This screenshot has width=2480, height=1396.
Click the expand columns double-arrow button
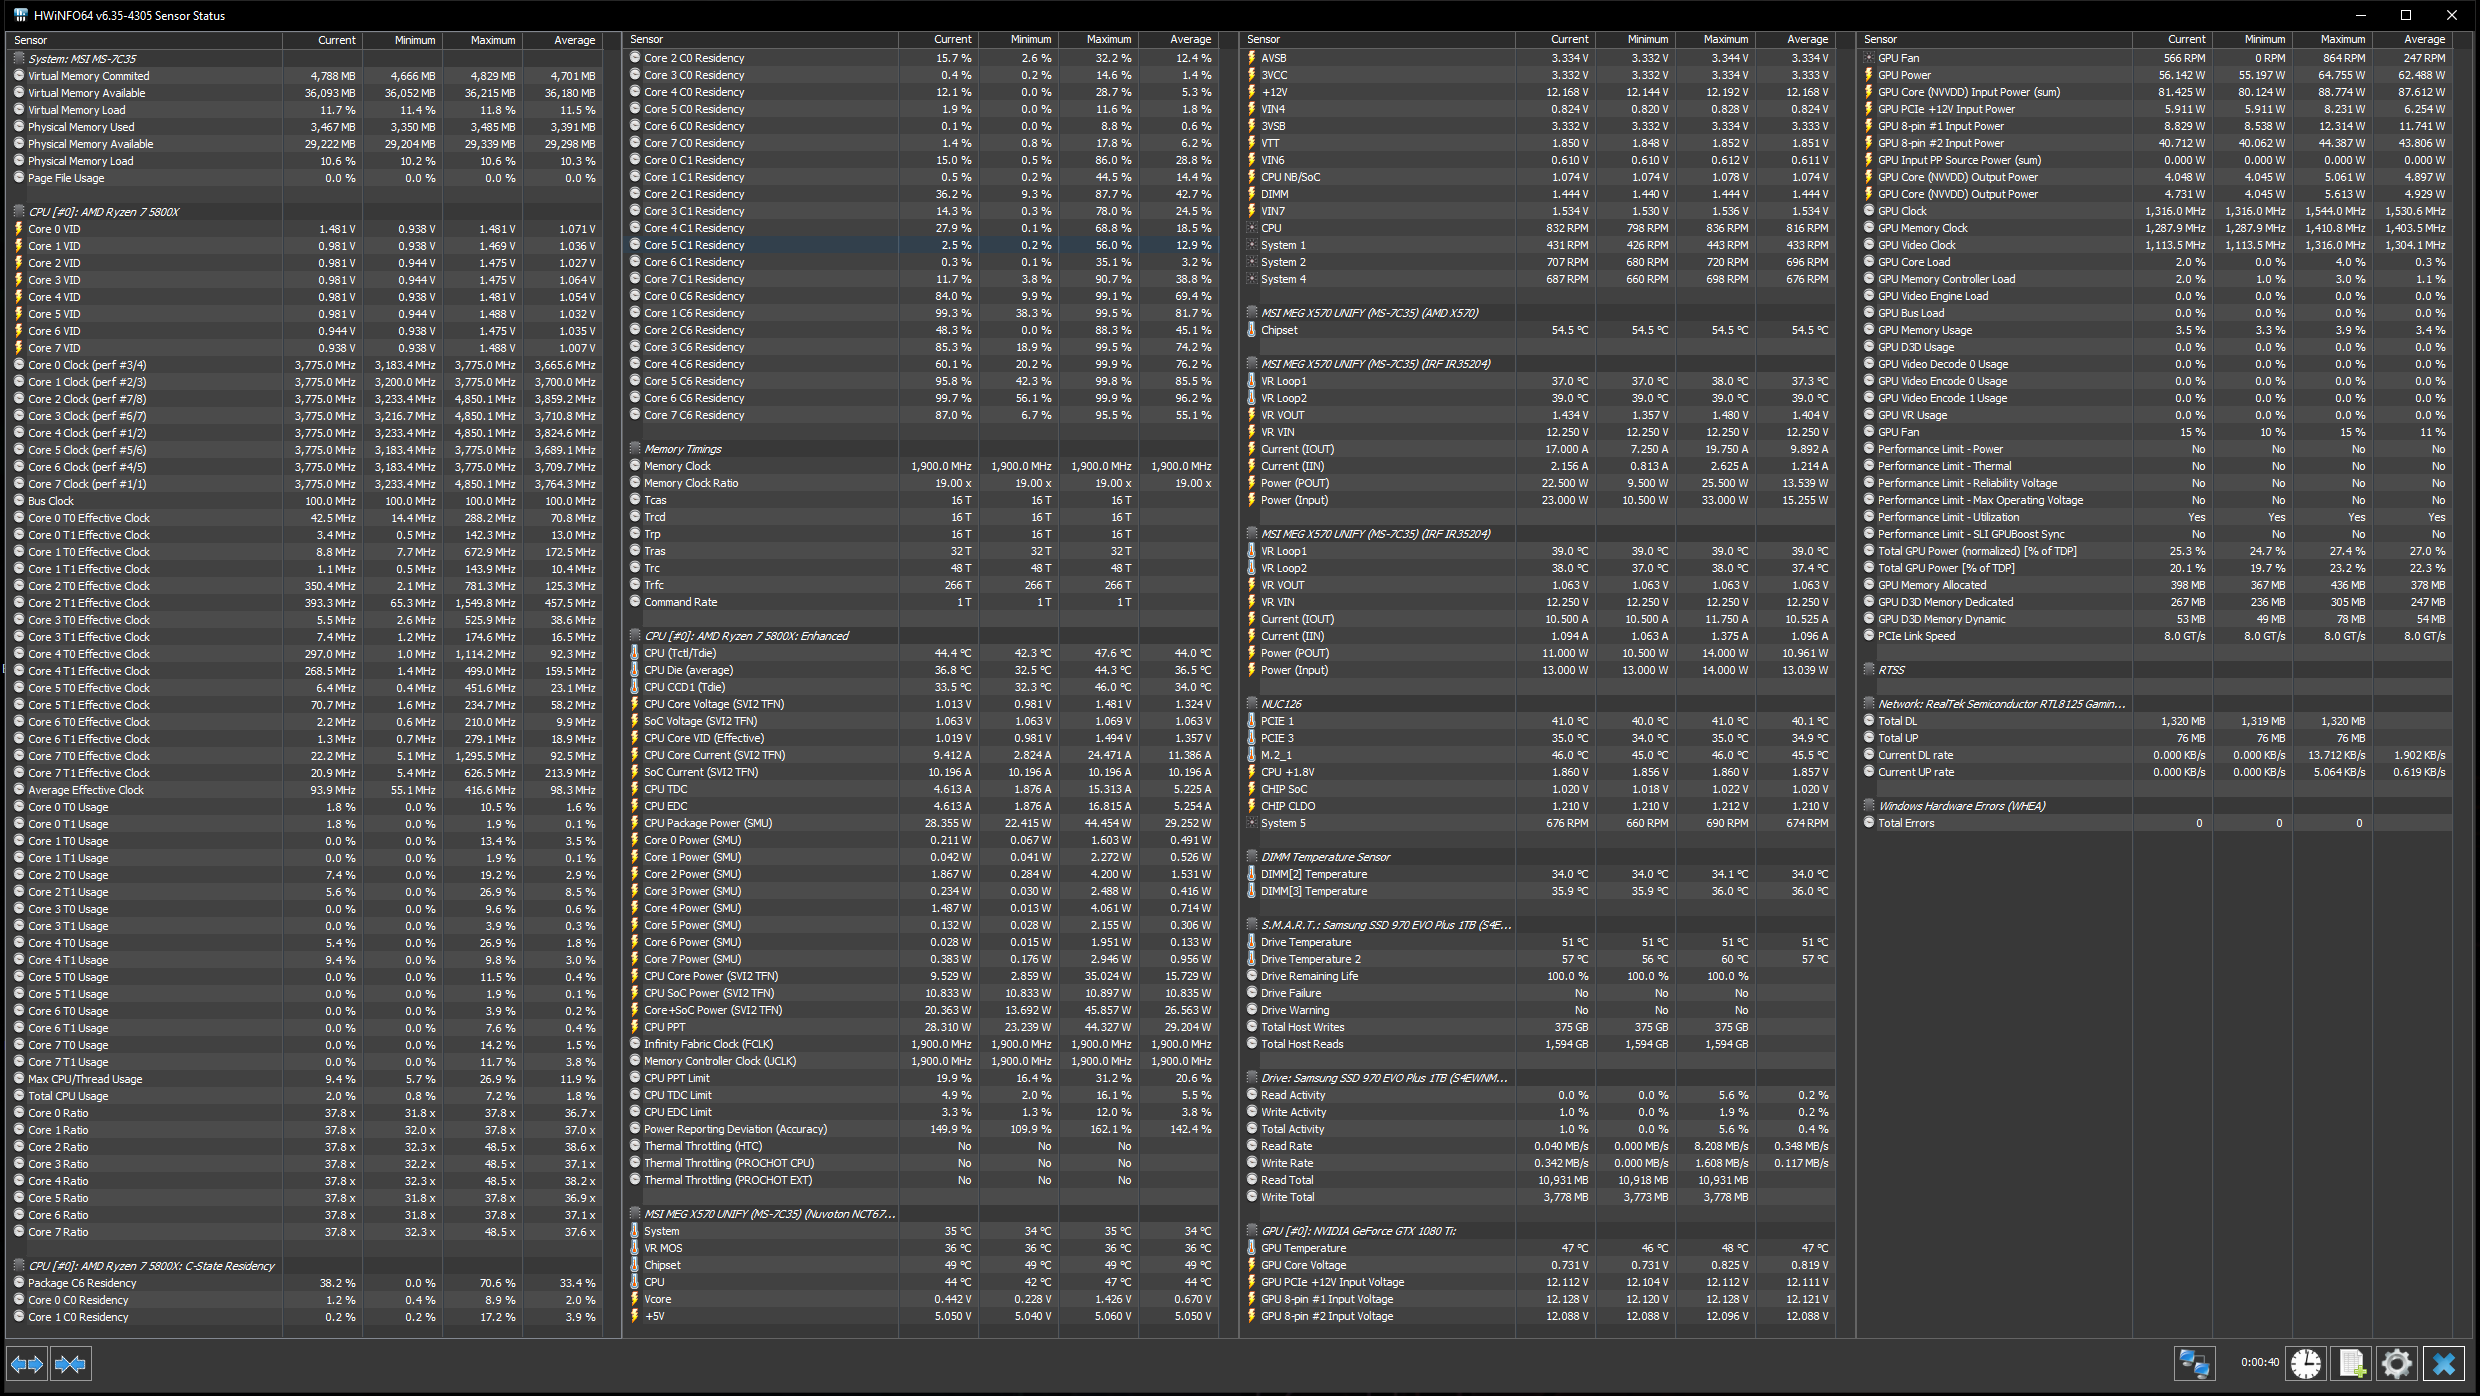click(x=27, y=1364)
